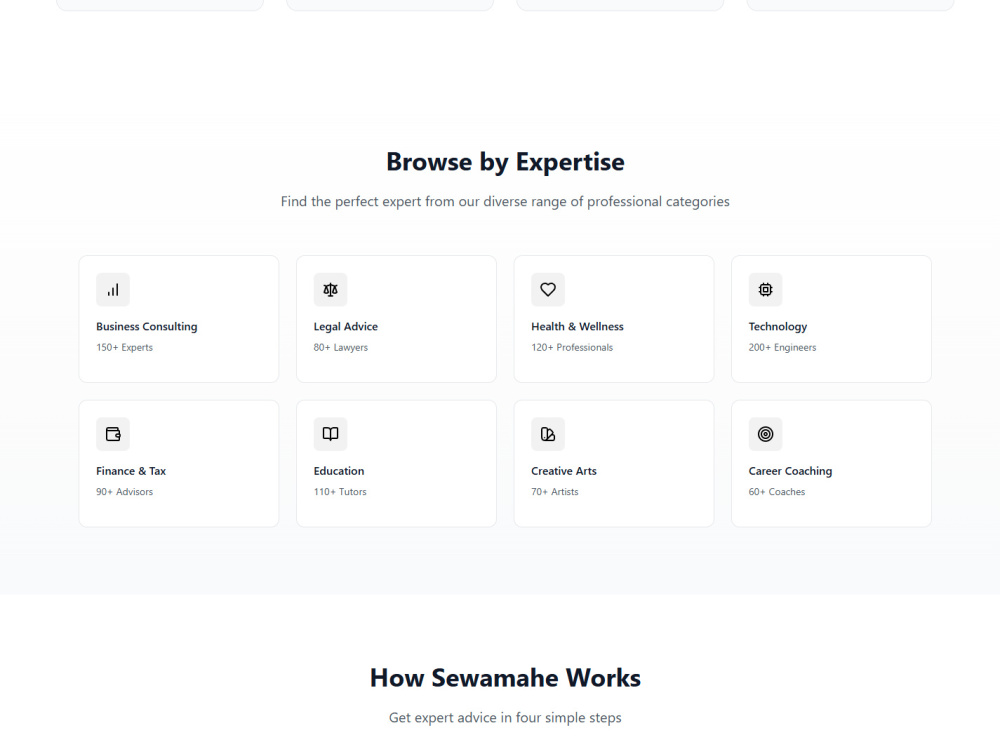Click the 'How Sewamahe Works' heading
The height and width of the screenshot is (749, 1000).
tap(505, 678)
